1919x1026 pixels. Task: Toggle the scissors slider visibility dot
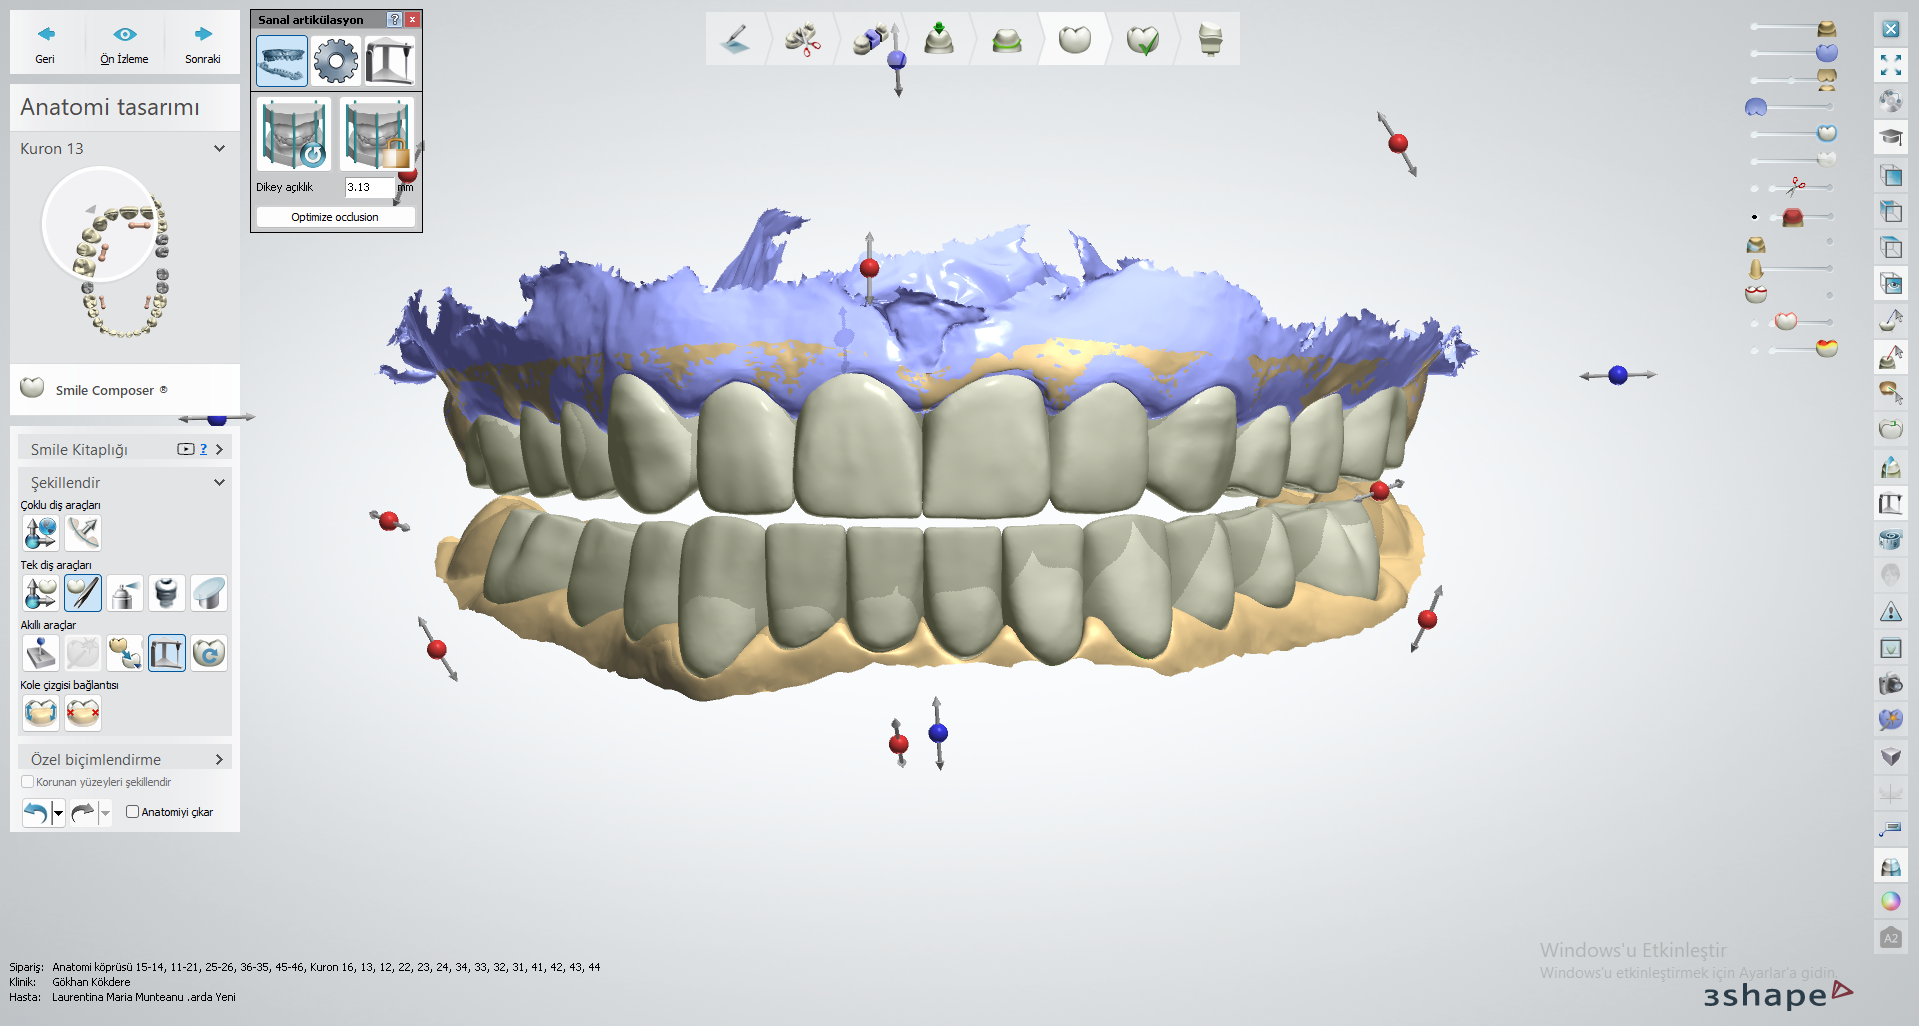1755,188
